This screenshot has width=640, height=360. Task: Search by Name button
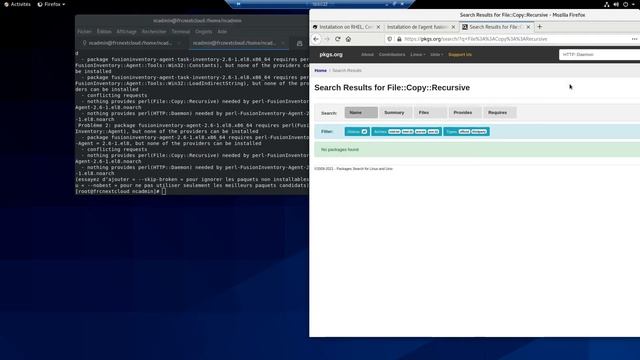coord(361,112)
